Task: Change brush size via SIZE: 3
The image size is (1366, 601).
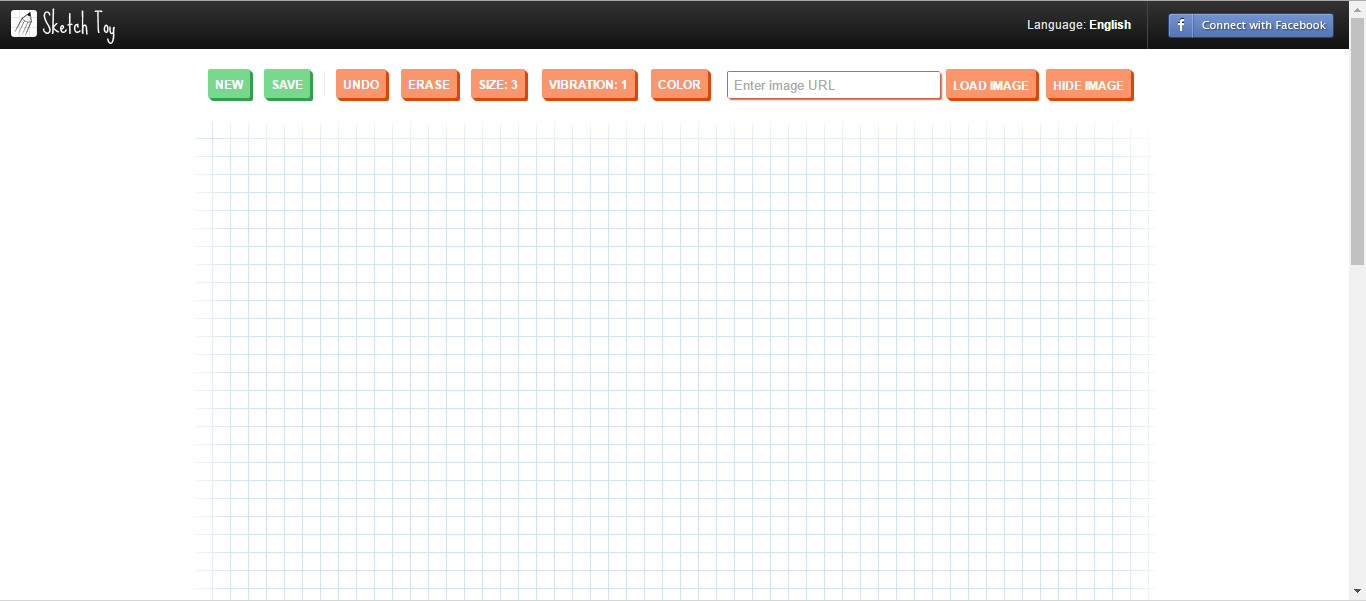Action: 498,85
